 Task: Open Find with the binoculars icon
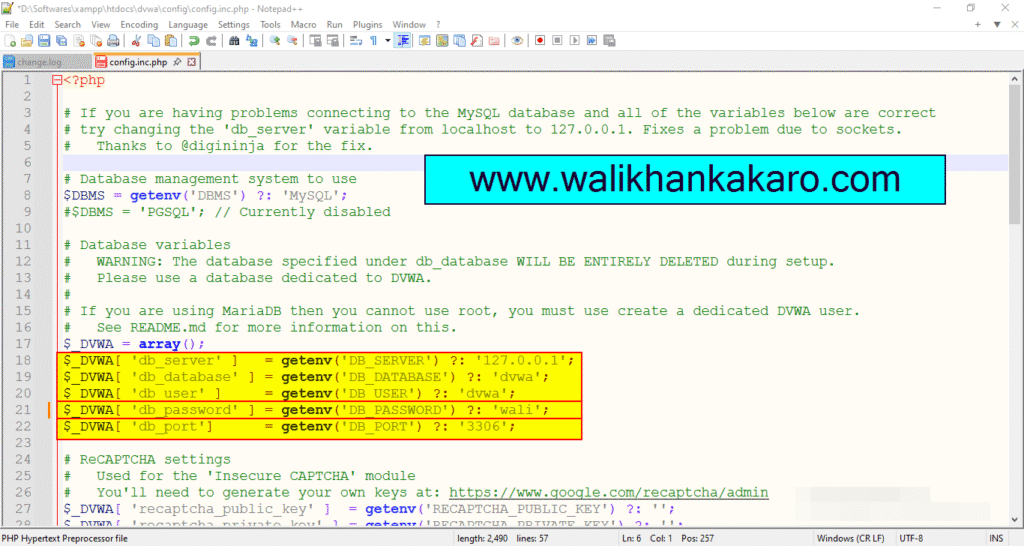pos(234,40)
